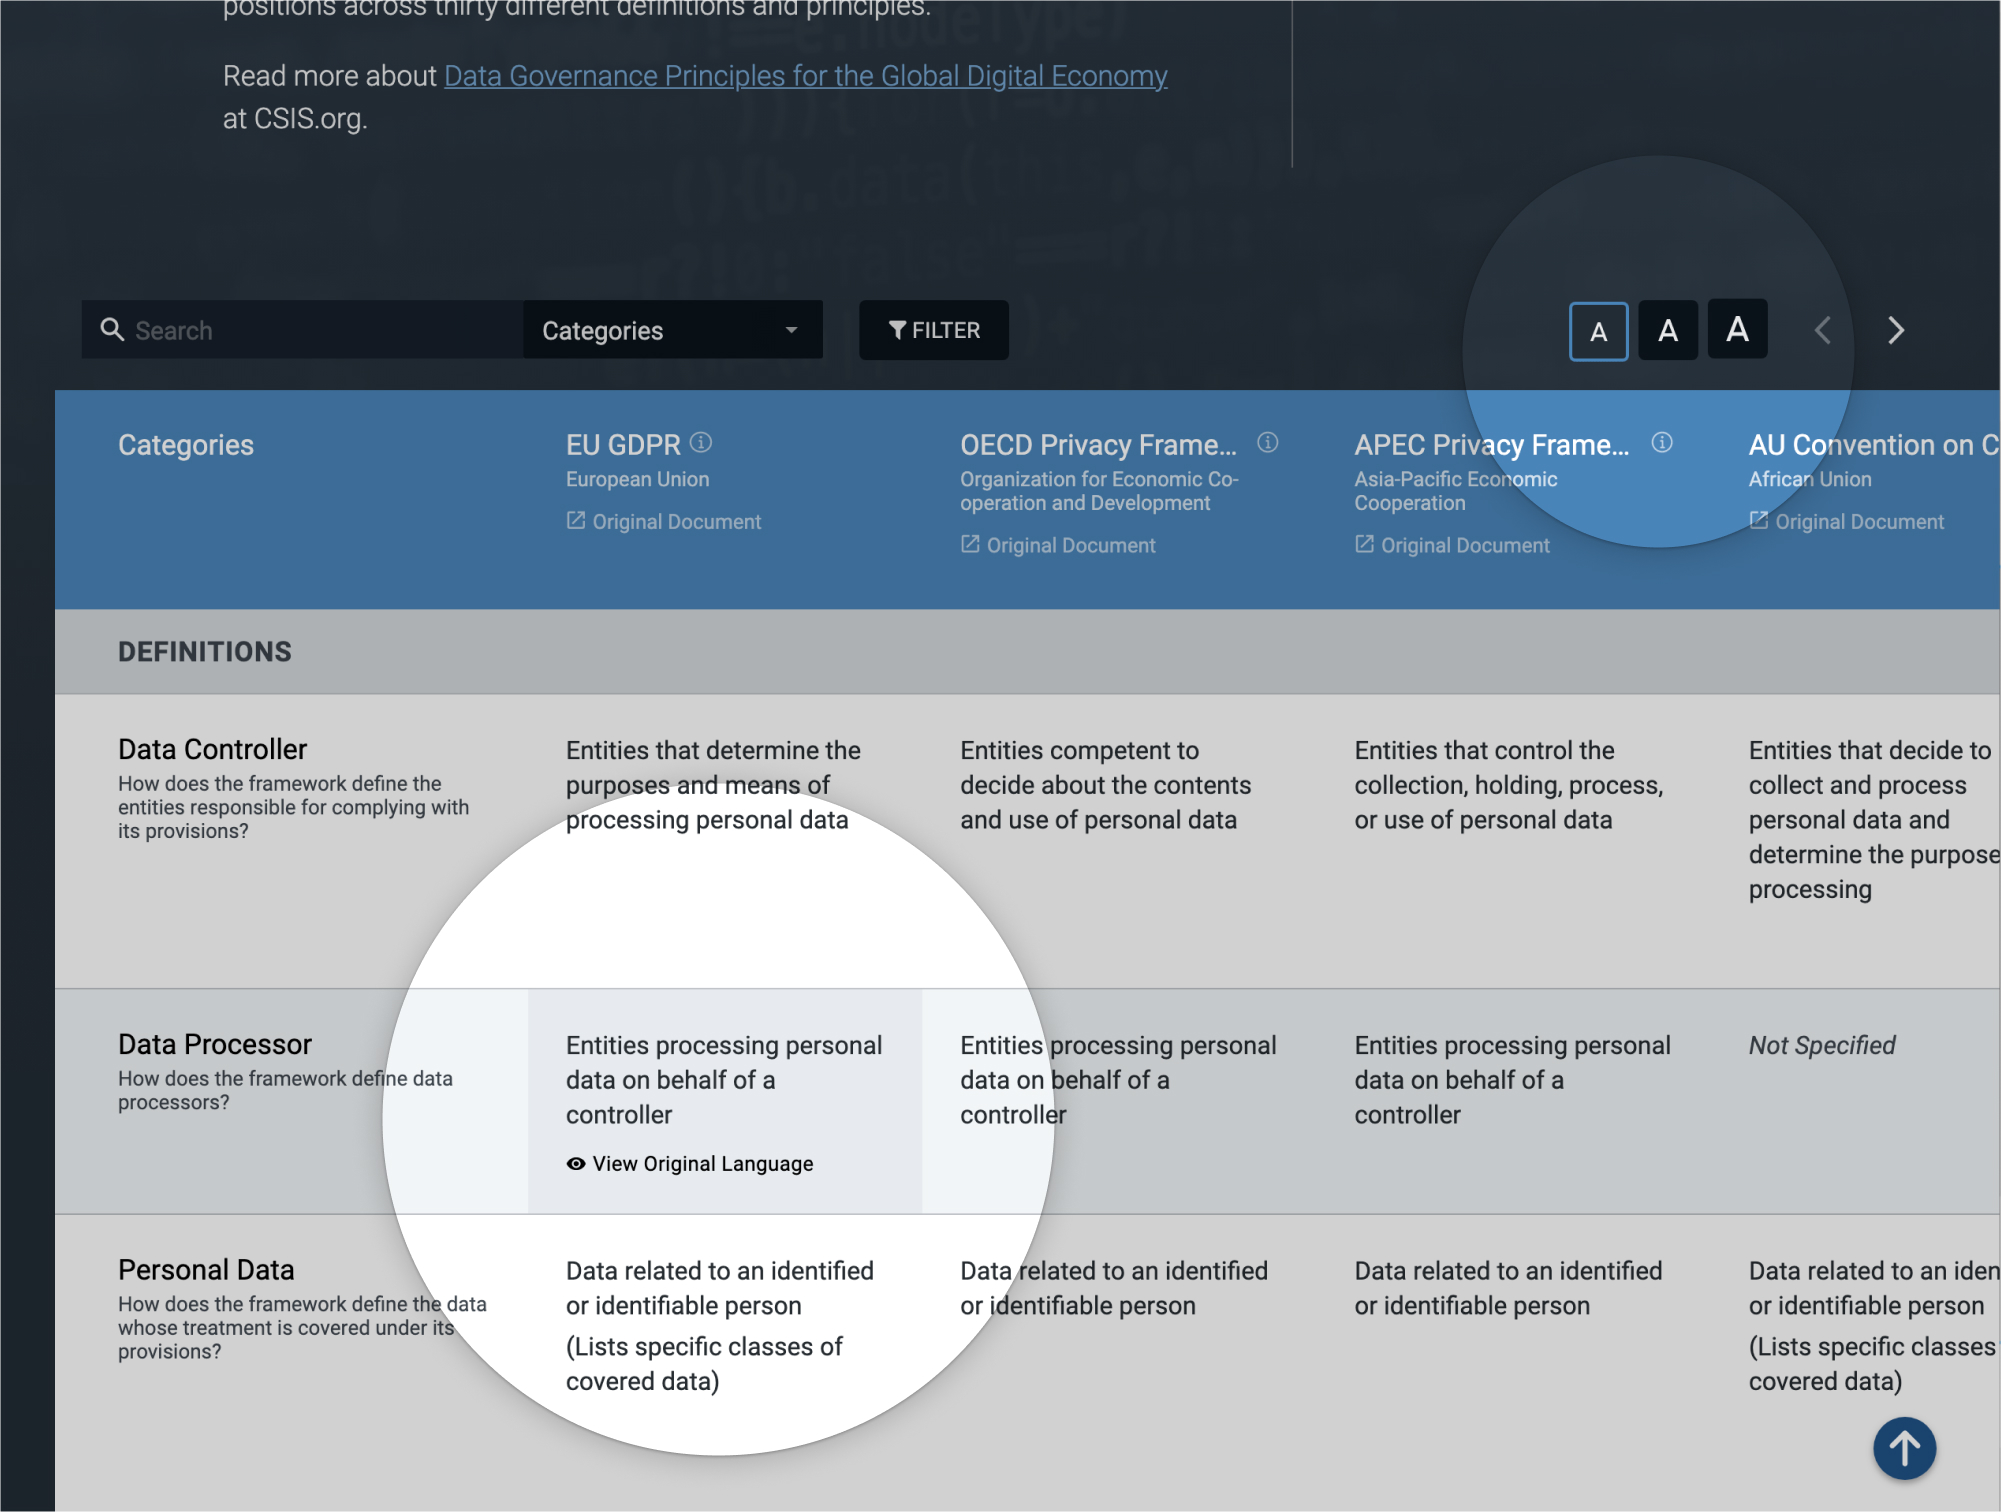
Task: Open OECD Original Document link
Action: point(1057,545)
